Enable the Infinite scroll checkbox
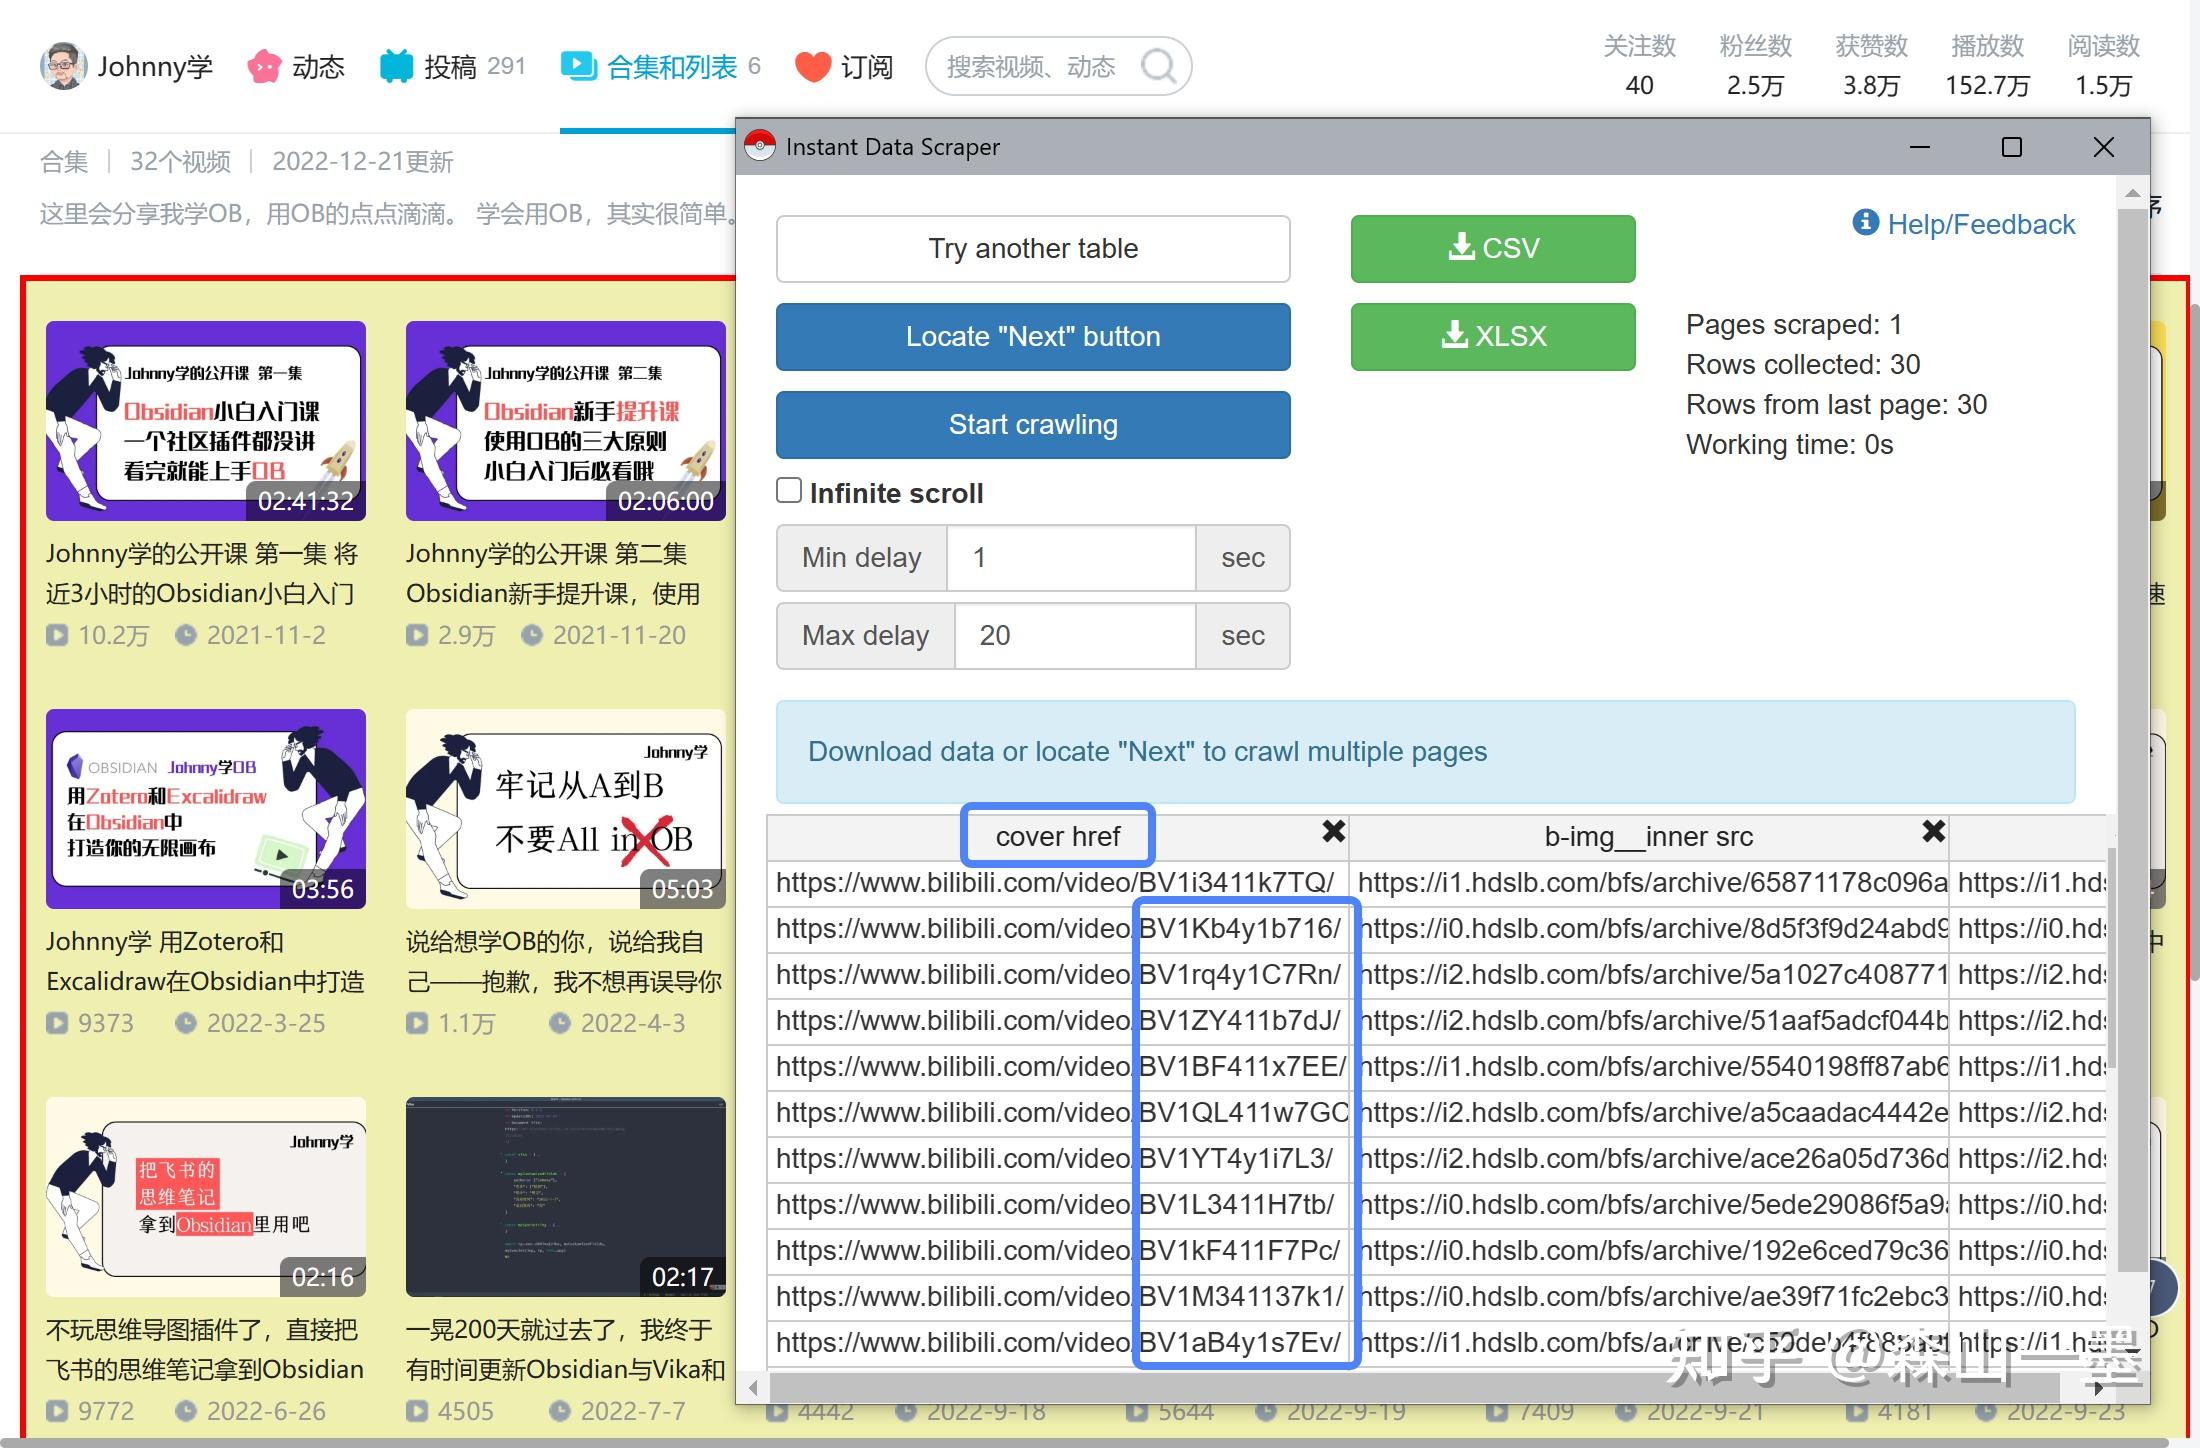 point(789,491)
